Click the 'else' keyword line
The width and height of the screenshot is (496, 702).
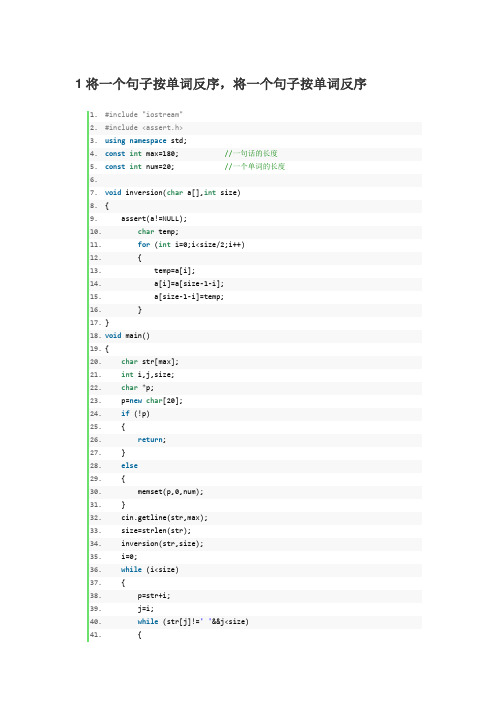[x=129, y=466]
